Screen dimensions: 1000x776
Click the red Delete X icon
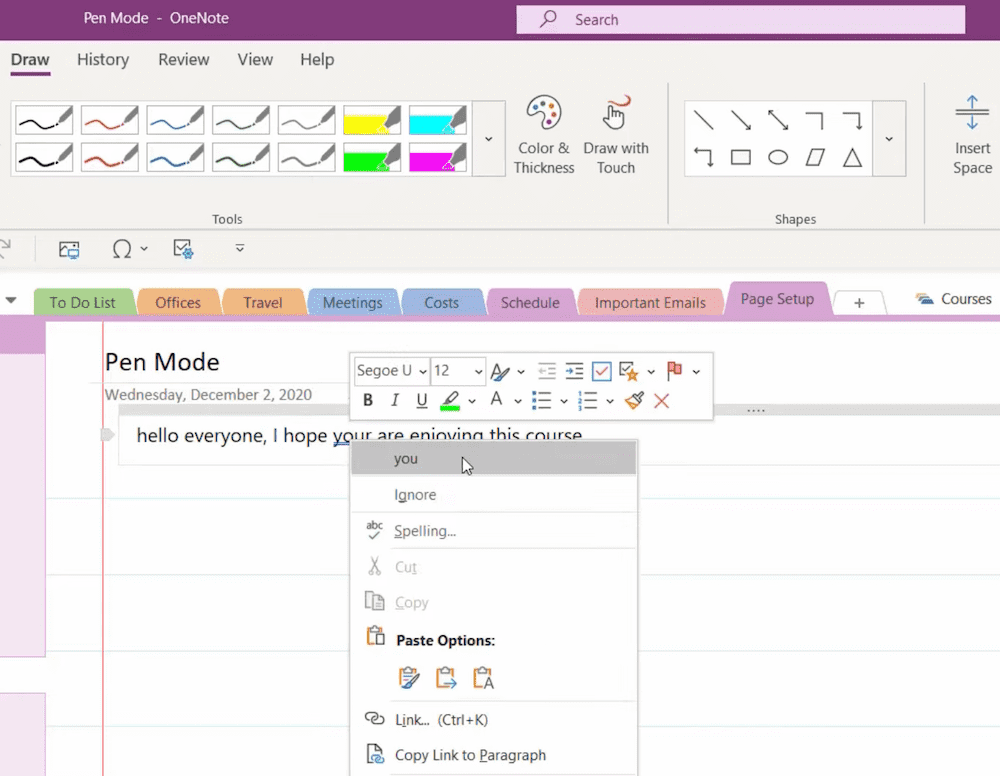(x=661, y=401)
